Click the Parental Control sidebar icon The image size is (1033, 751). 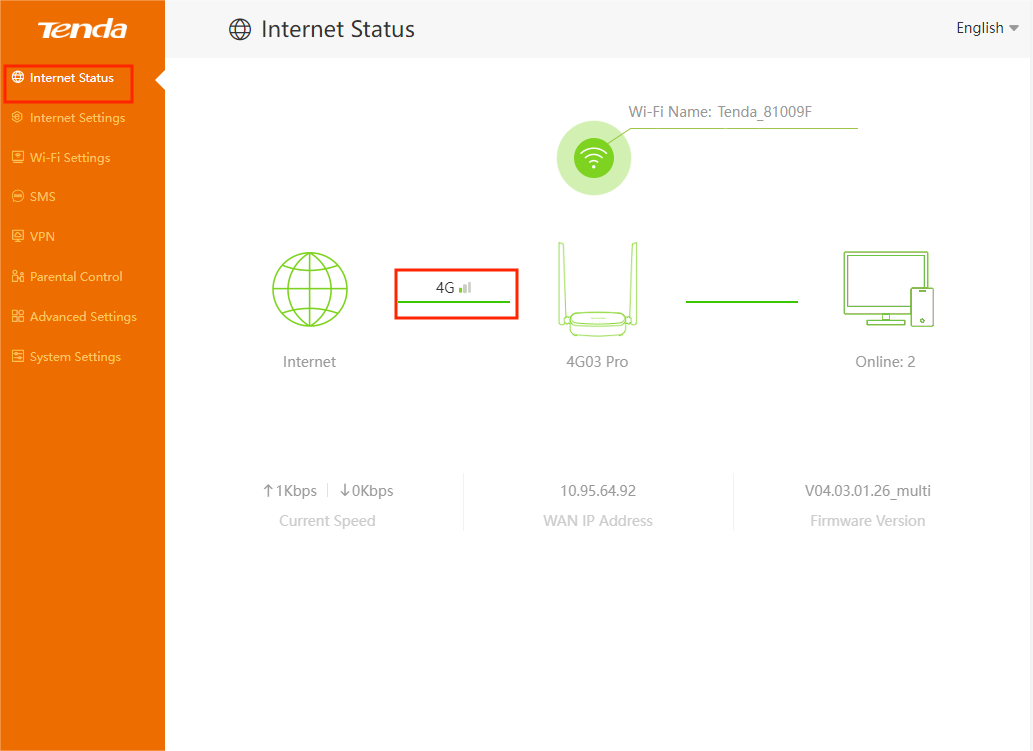coord(17,277)
